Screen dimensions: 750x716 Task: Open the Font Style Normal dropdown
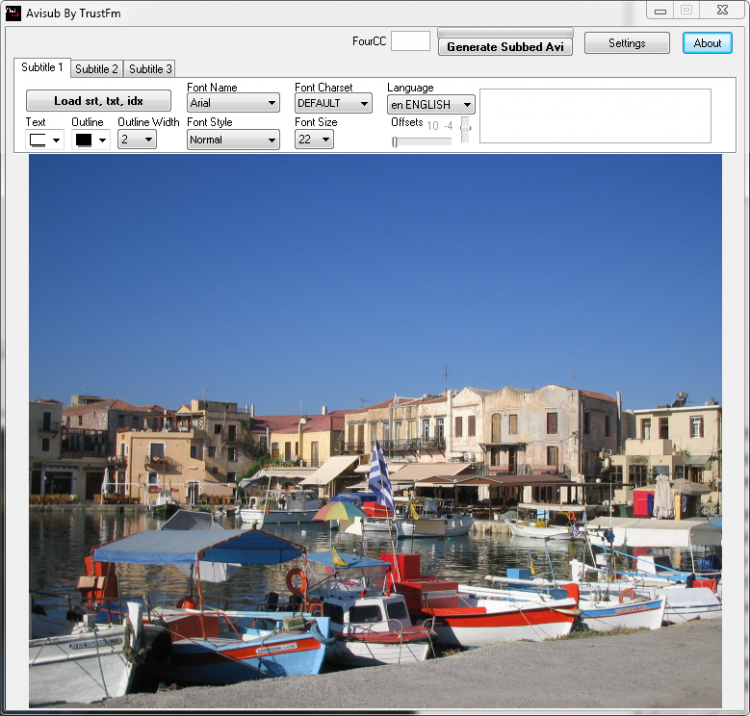click(233, 140)
